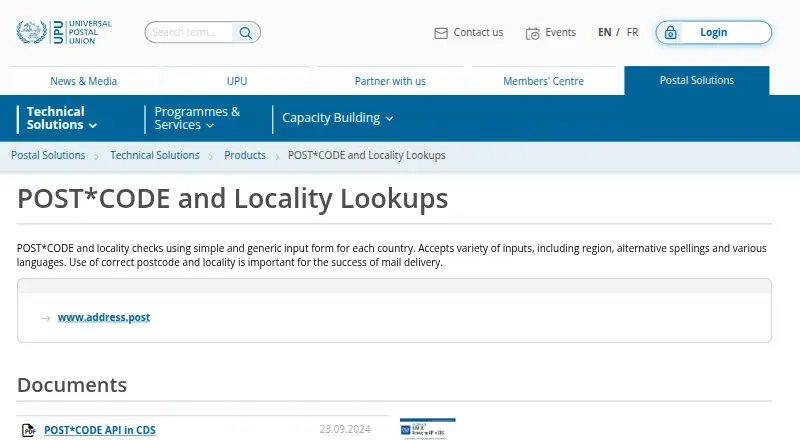The width and height of the screenshot is (800, 440).
Task: Click the padlock icon in the Login button
Action: pyautogui.click(x=670, y=33)
